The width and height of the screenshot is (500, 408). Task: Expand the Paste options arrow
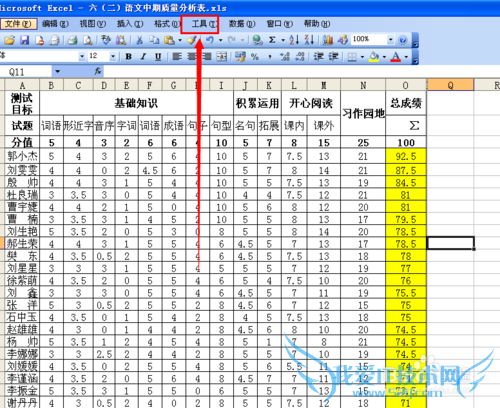(180, 40)
